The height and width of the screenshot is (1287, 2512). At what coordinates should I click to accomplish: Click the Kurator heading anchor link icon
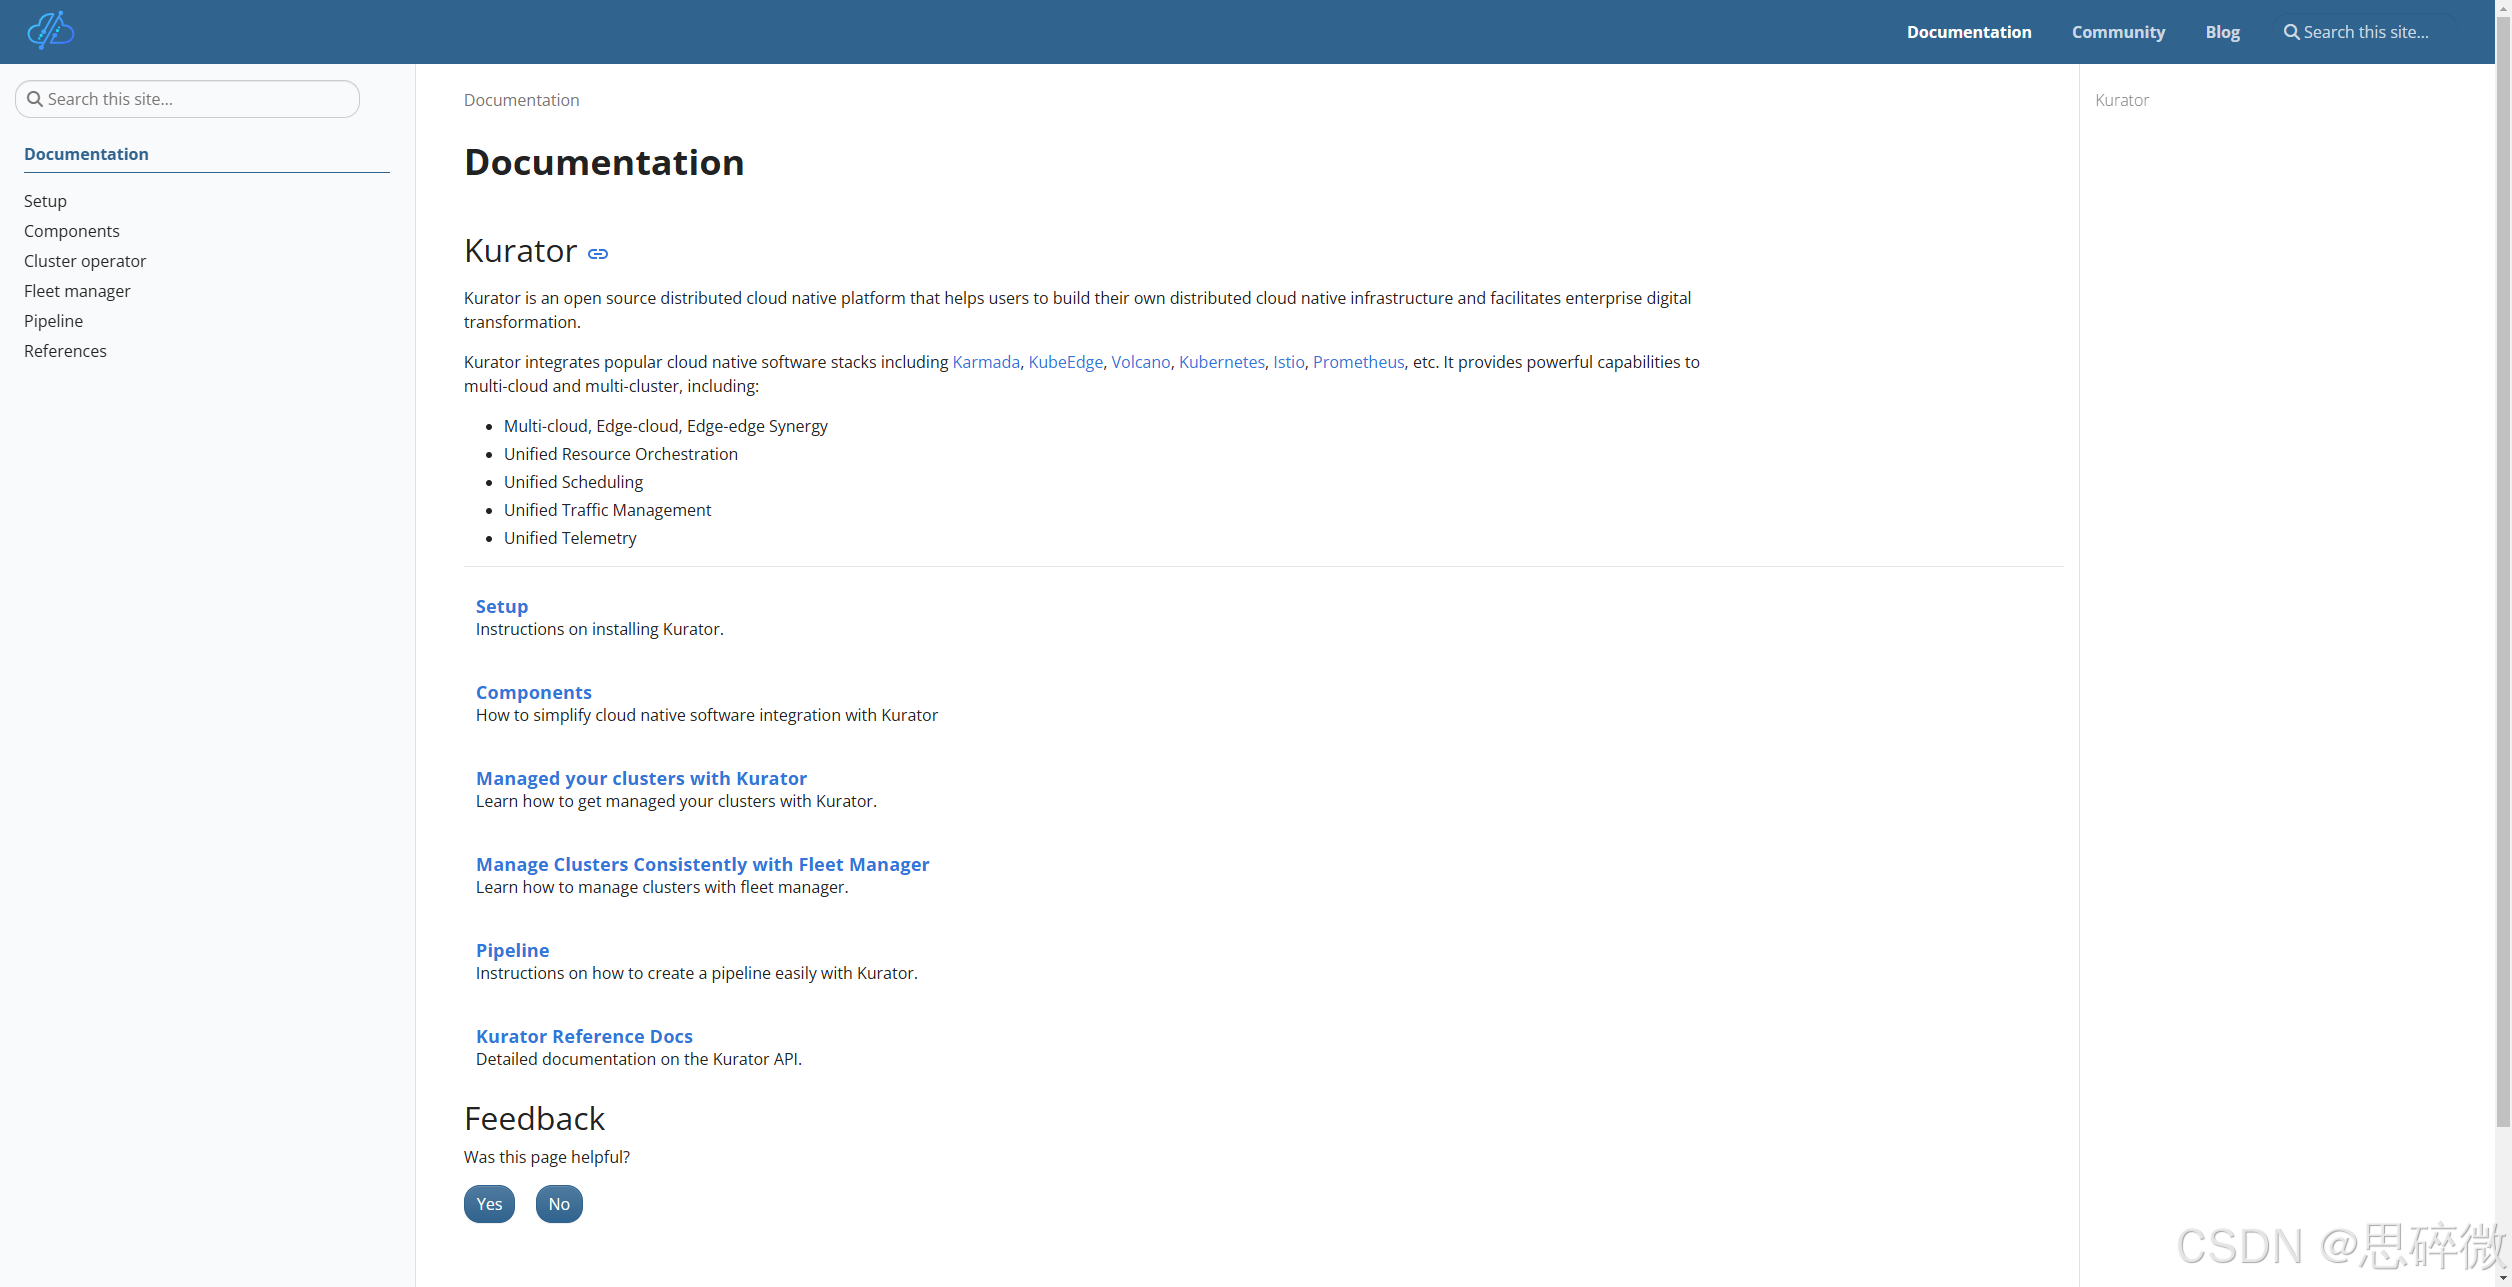pyautogui.click(x=598, y=254)
